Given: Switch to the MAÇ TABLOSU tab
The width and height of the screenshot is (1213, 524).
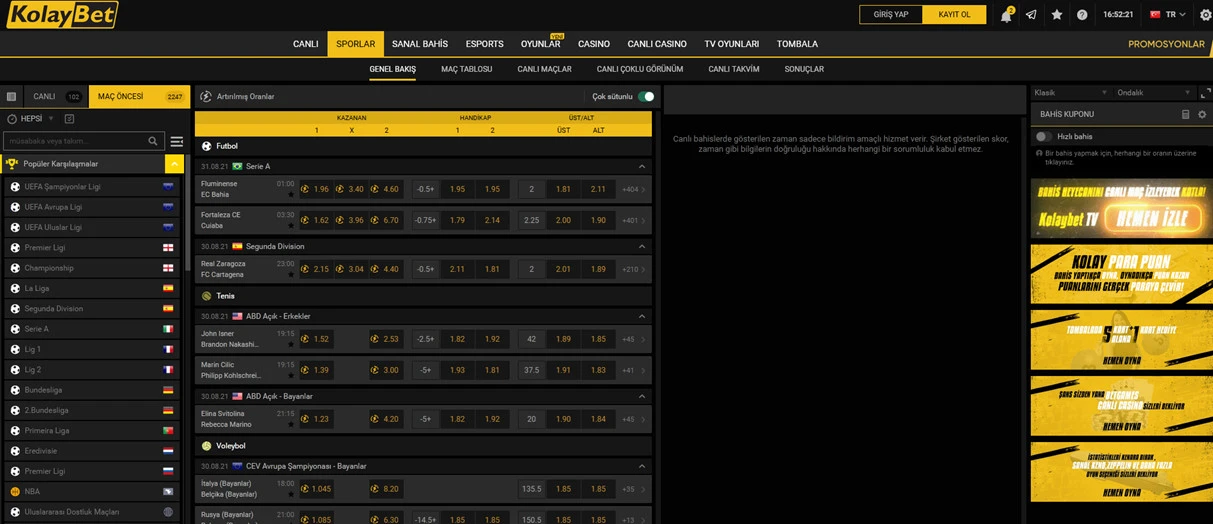Looking at the screenshot, I should [467, 69].
